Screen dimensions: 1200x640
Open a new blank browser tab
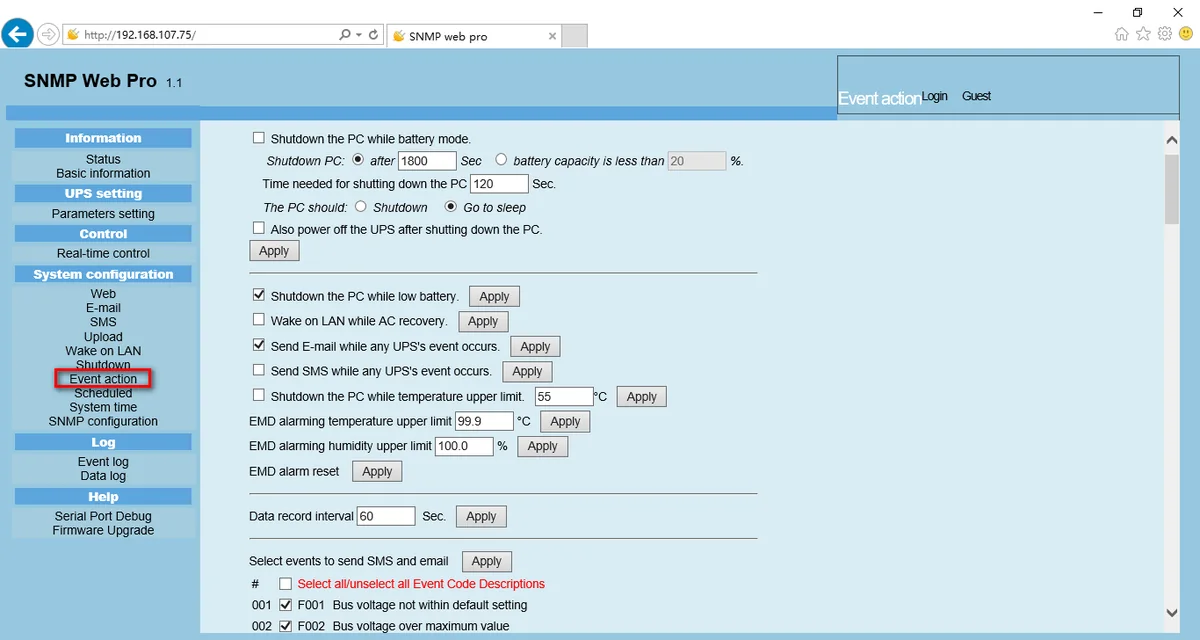point(574,36)
